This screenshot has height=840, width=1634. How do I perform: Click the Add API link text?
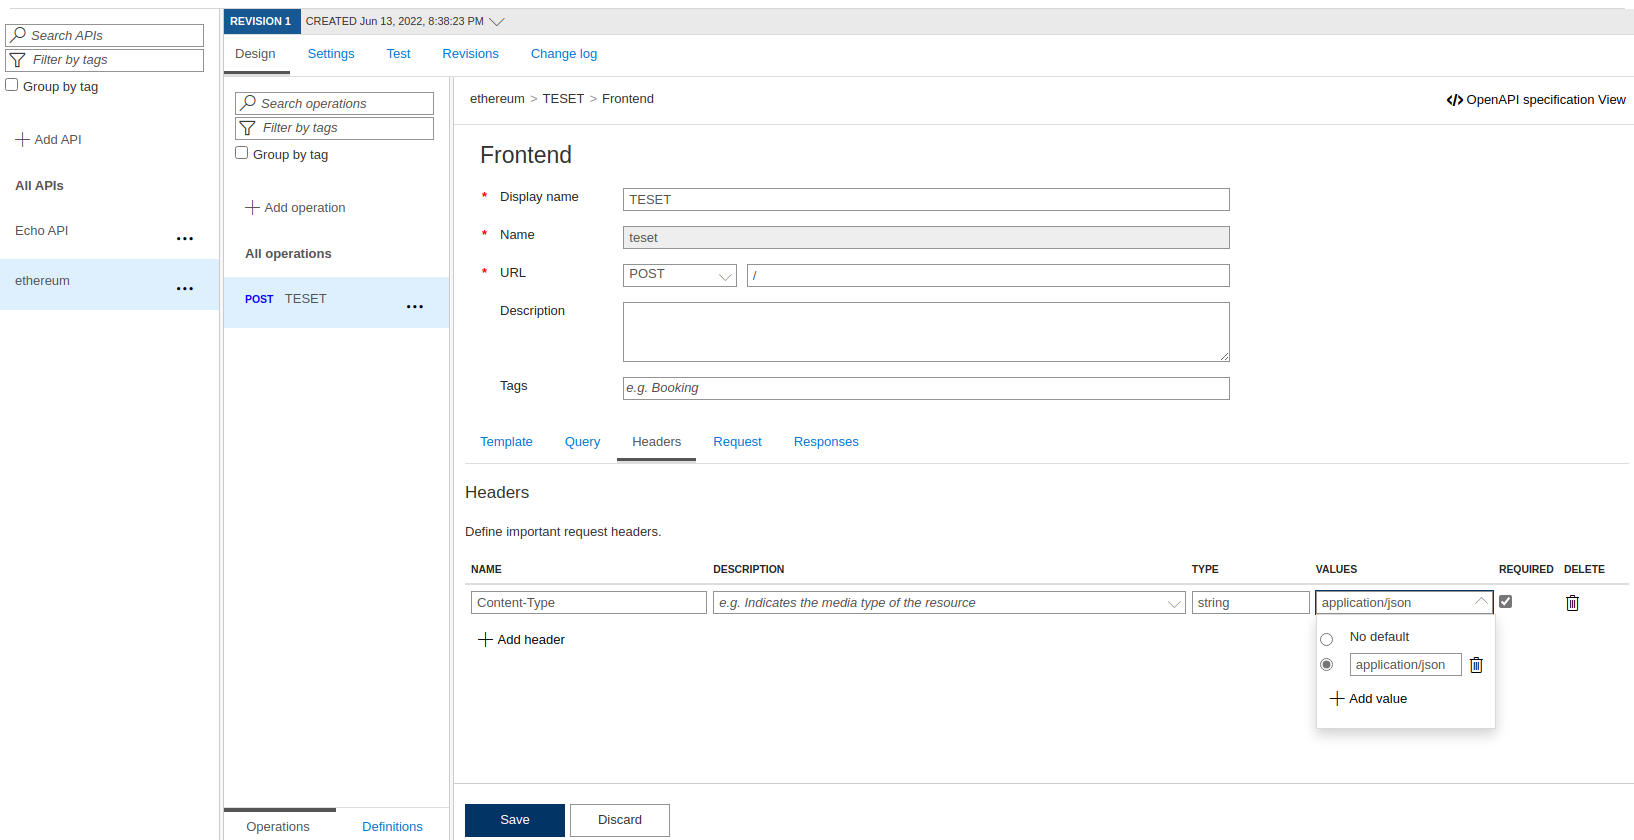point(58,140)
